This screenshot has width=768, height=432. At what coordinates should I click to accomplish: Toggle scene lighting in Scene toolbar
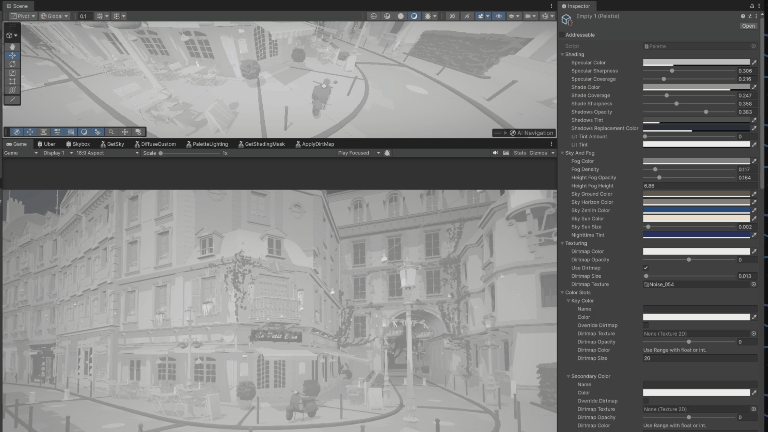[x=467, y=16]
